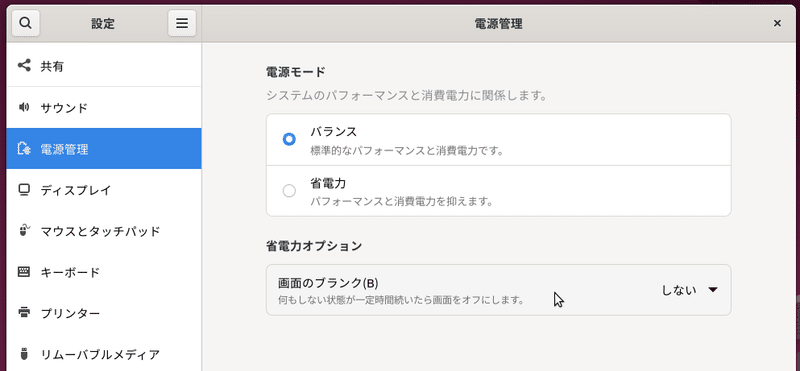800x371 pixels.
Task: Click the printer icon for プリンター
Action: (24, 312)
